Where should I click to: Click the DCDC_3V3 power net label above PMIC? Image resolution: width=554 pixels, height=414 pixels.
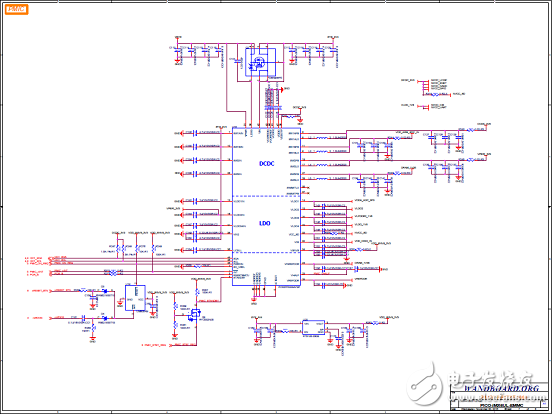(x=300, y=107)
